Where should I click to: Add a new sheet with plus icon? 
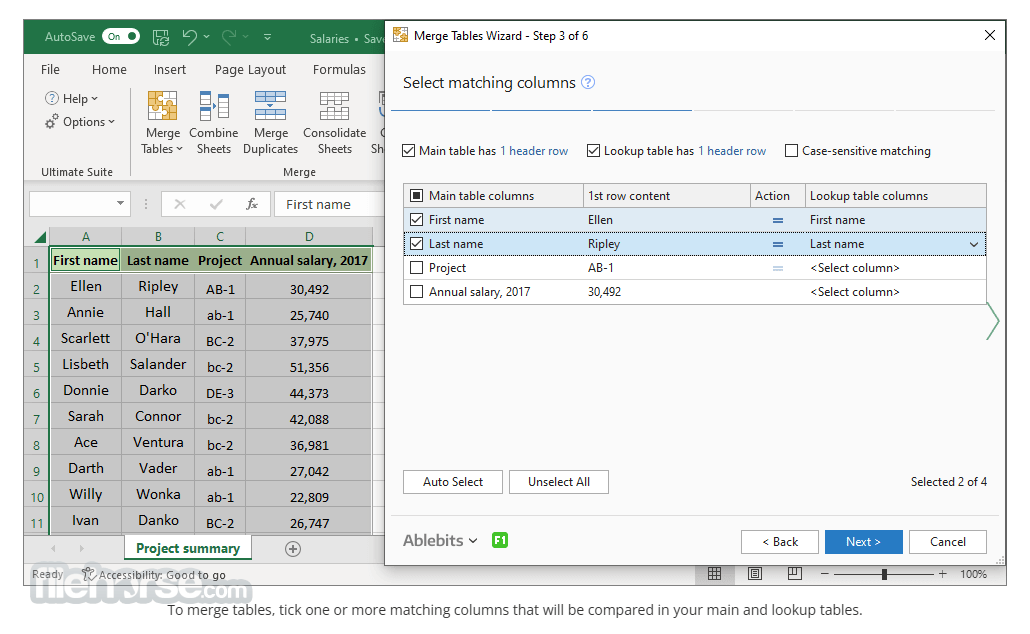[293, 549]
